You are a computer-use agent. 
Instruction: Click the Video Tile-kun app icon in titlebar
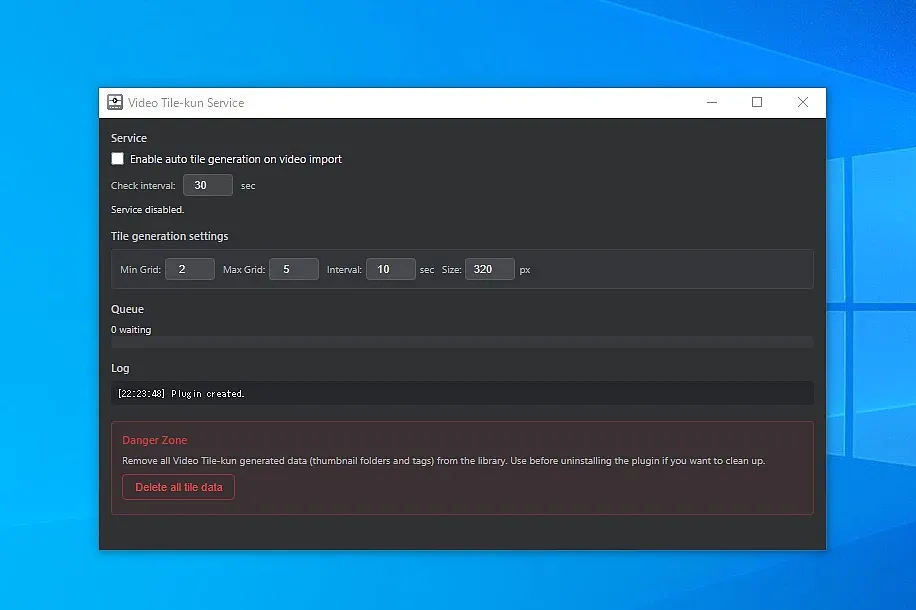tap(114, 102)
